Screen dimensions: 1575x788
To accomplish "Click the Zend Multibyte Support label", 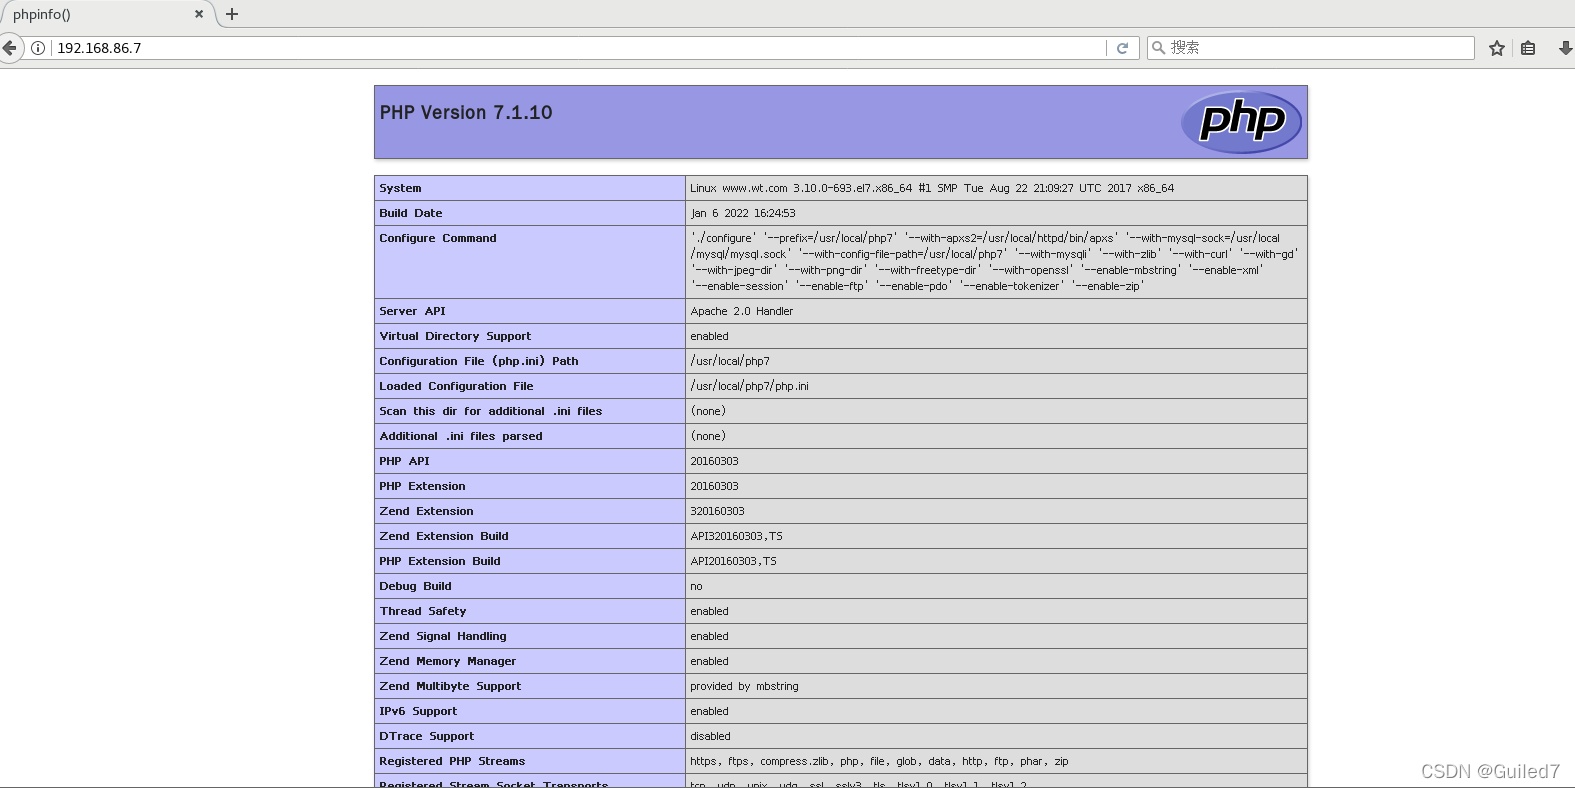I will [450, 686].
